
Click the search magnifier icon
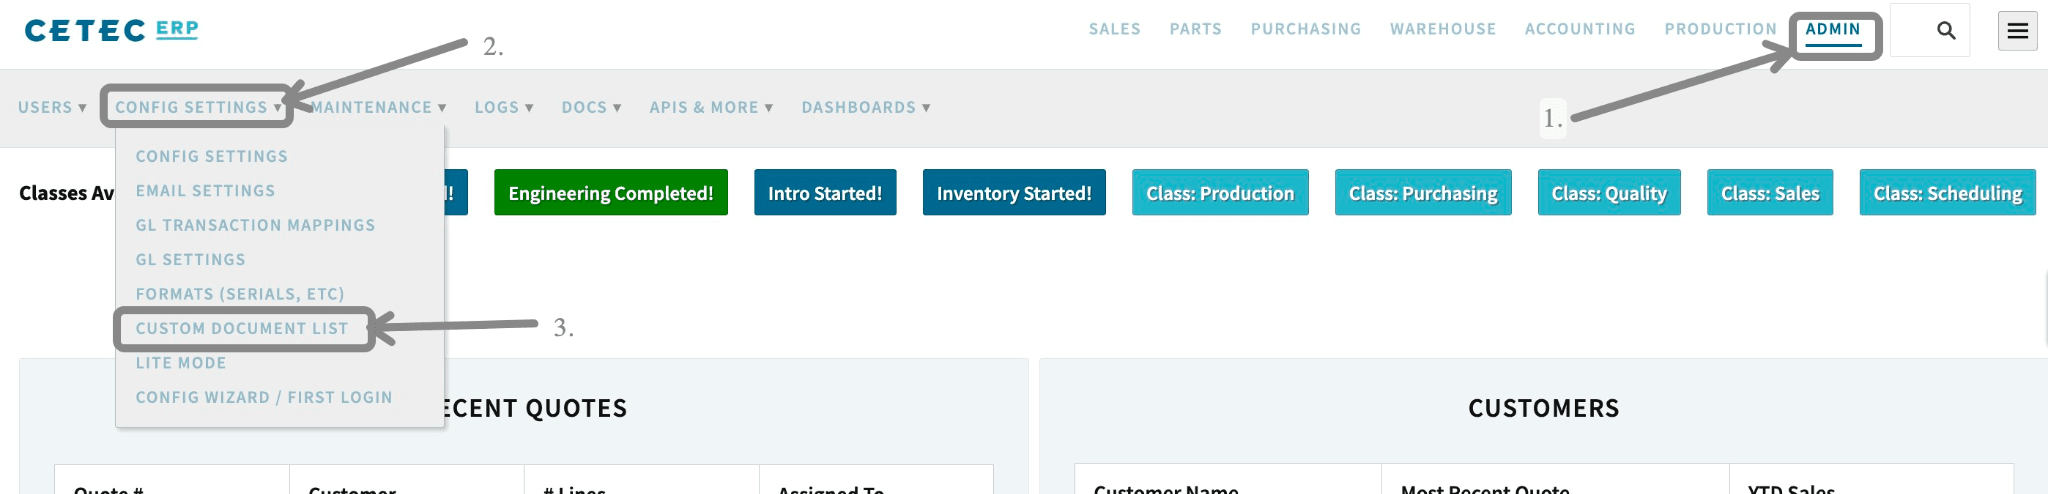coord(1945,30)
